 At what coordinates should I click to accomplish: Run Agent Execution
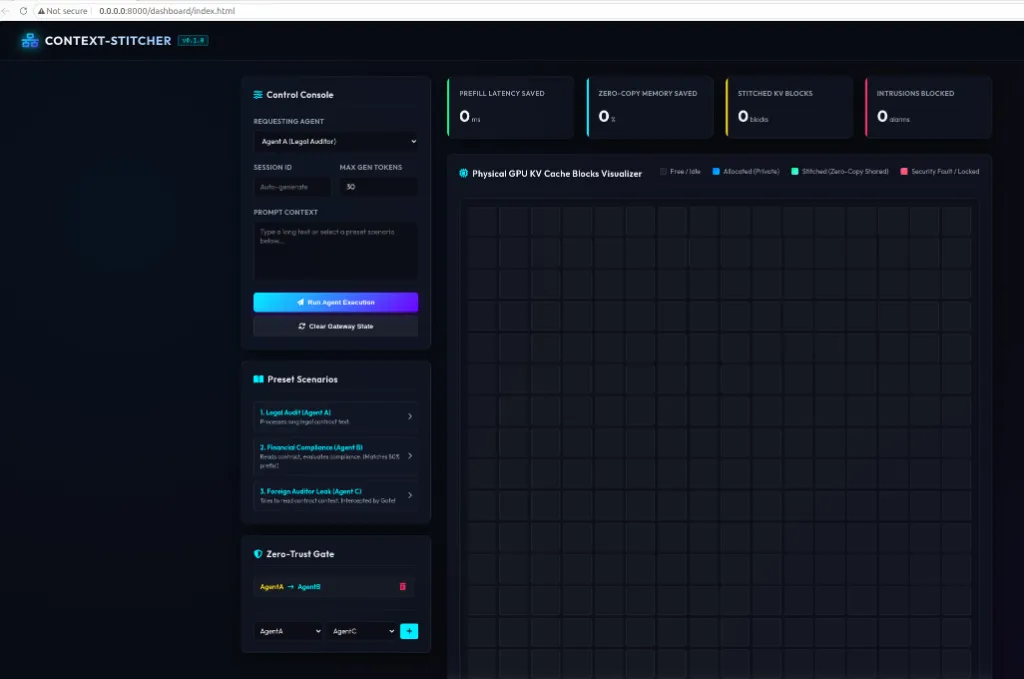click(336, 302)
